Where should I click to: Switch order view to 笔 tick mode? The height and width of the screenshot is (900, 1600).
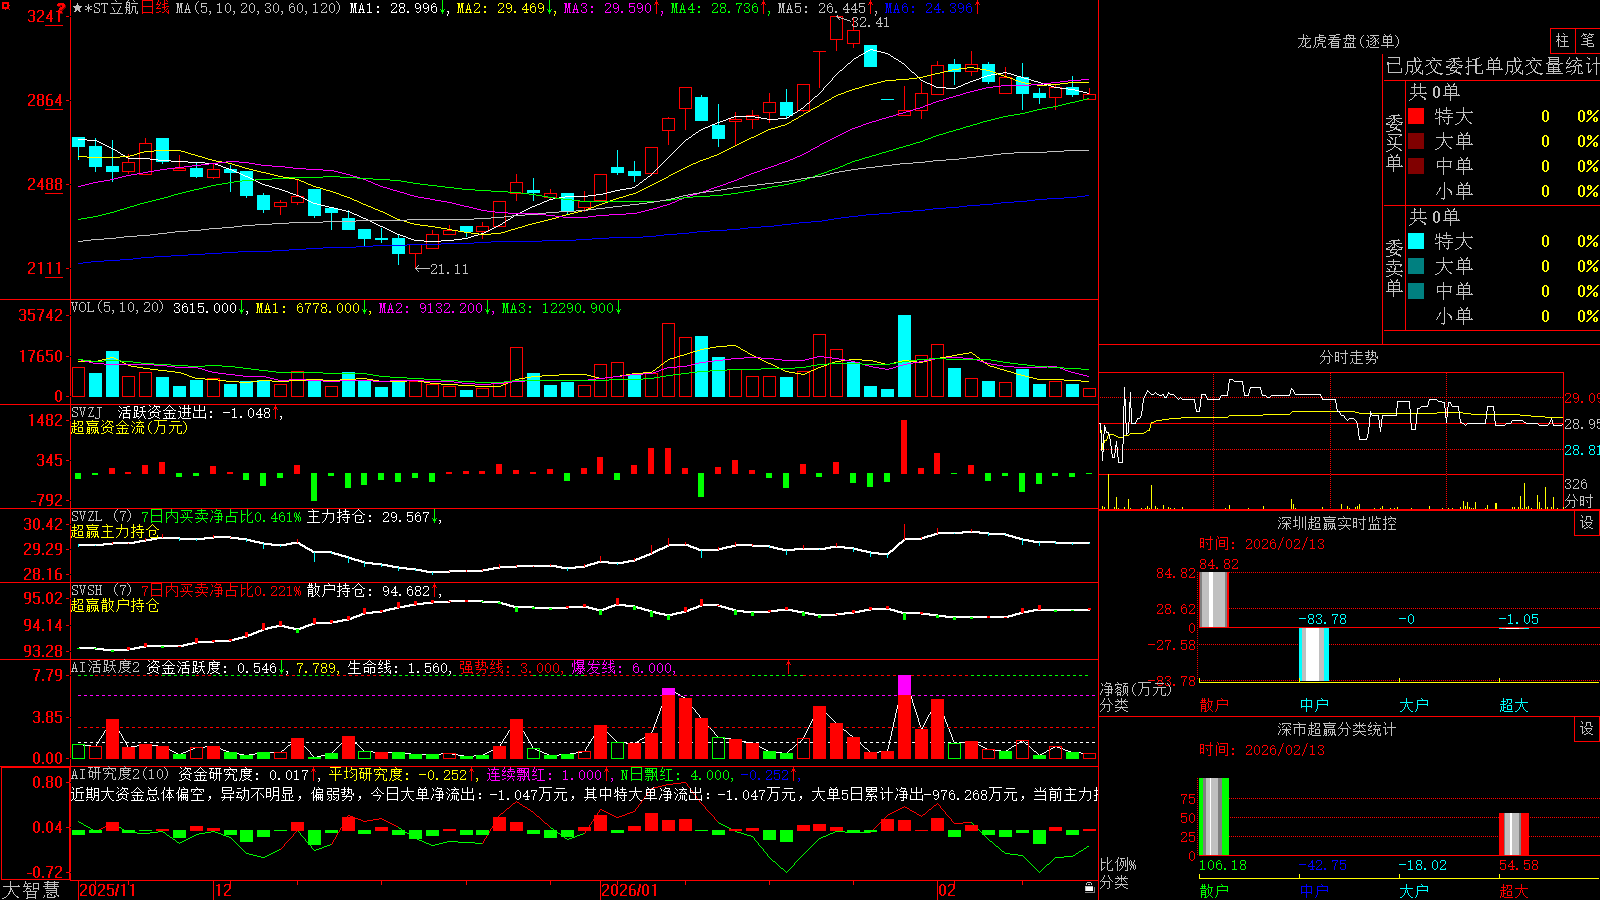pyautogui.click(x=1587, y=41)
